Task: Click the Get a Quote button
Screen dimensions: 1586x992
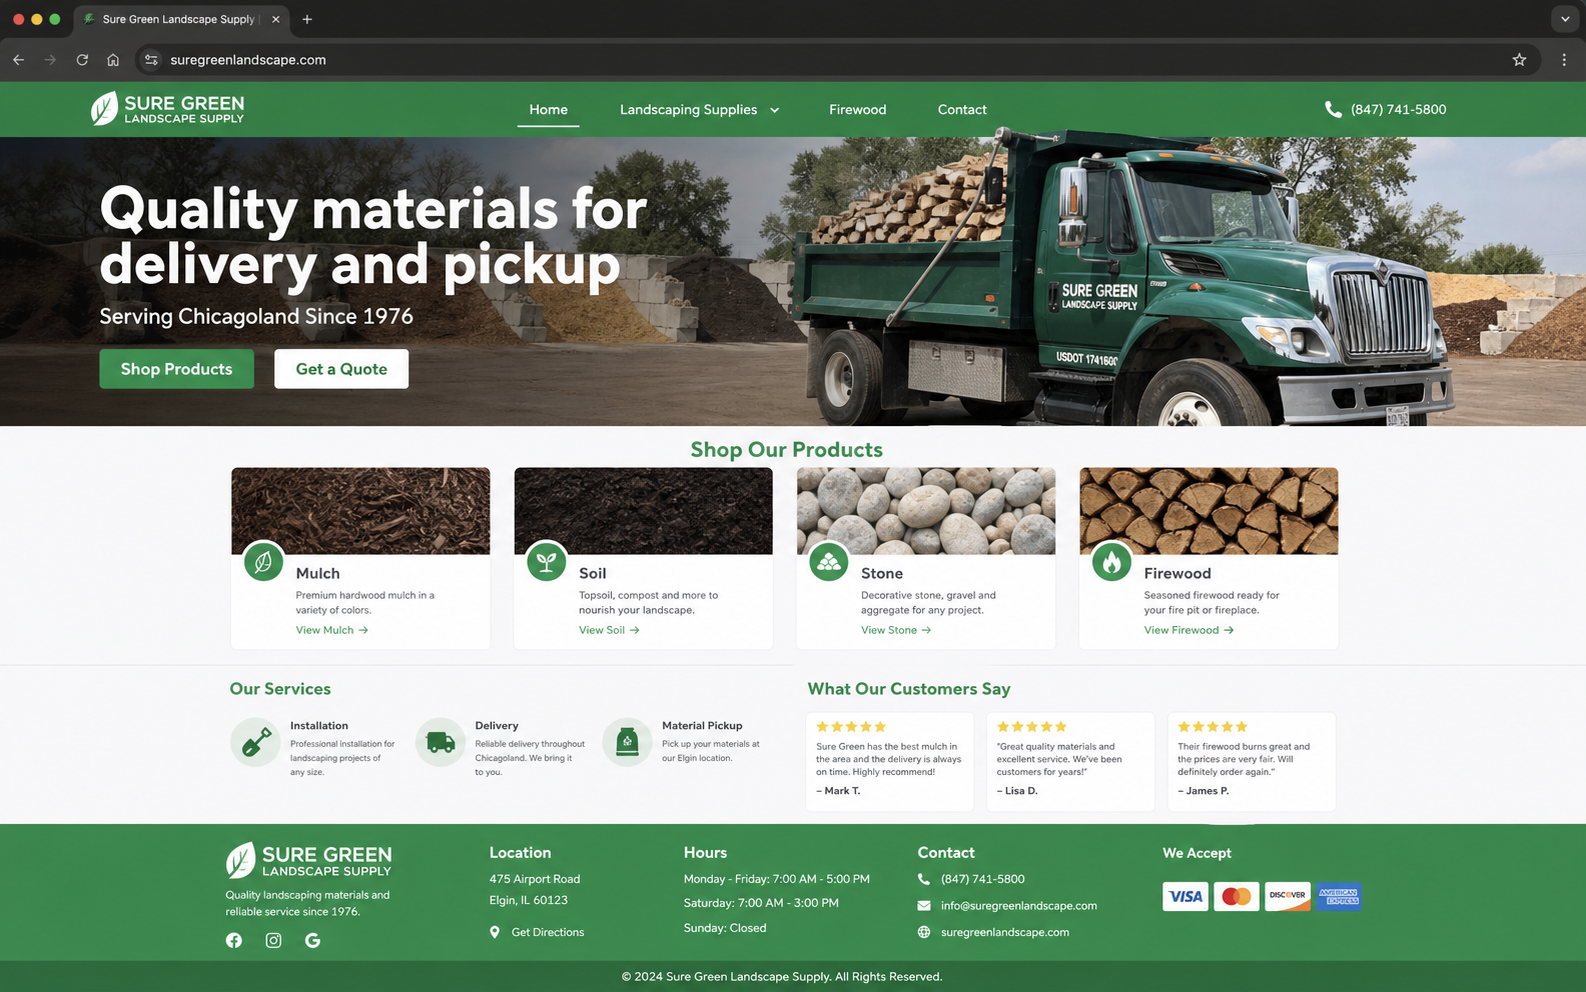Action: pos(341,369)
